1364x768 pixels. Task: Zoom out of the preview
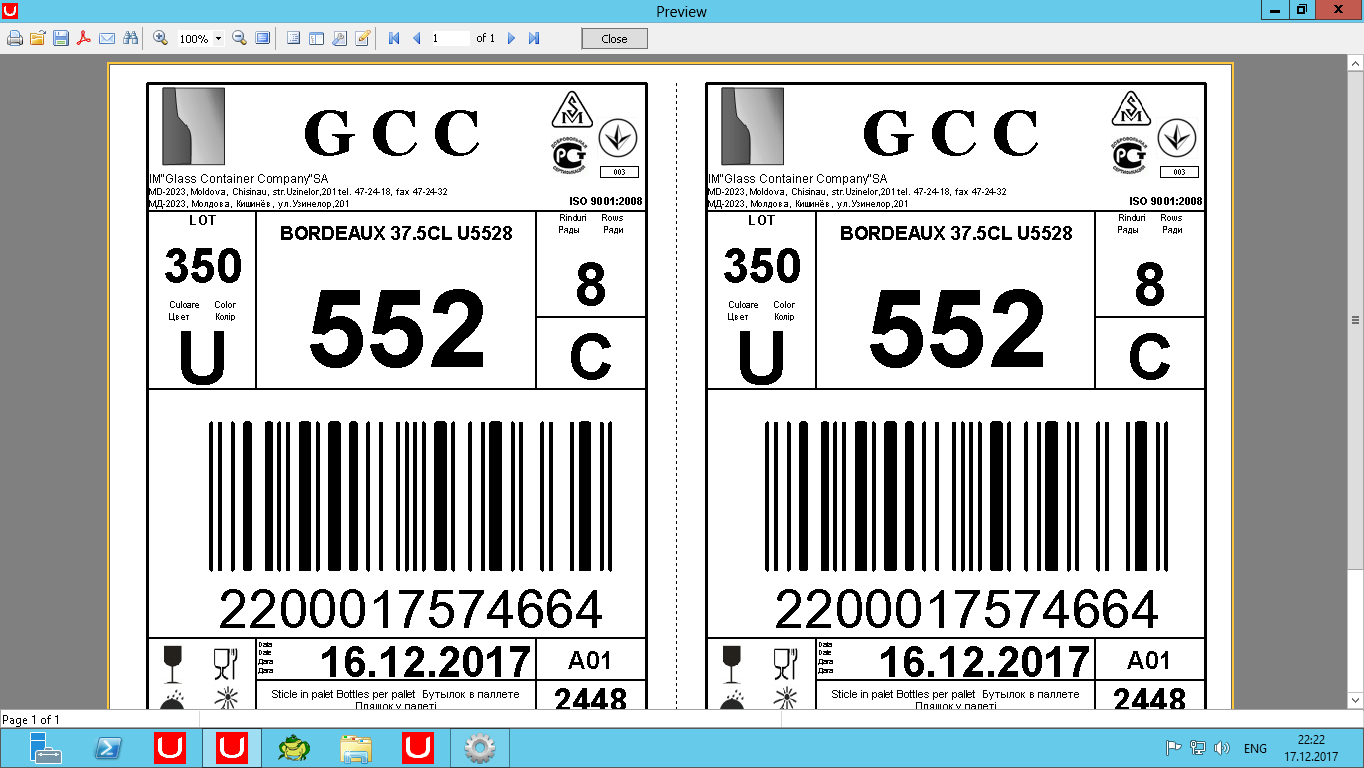click(x=240, y=38)
